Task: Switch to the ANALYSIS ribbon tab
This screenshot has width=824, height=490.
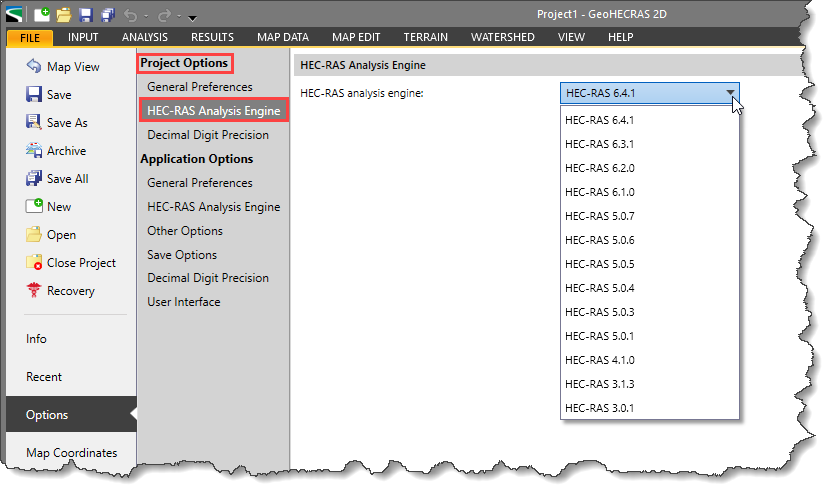Action: pyautogui.click(x=145, y=37)
